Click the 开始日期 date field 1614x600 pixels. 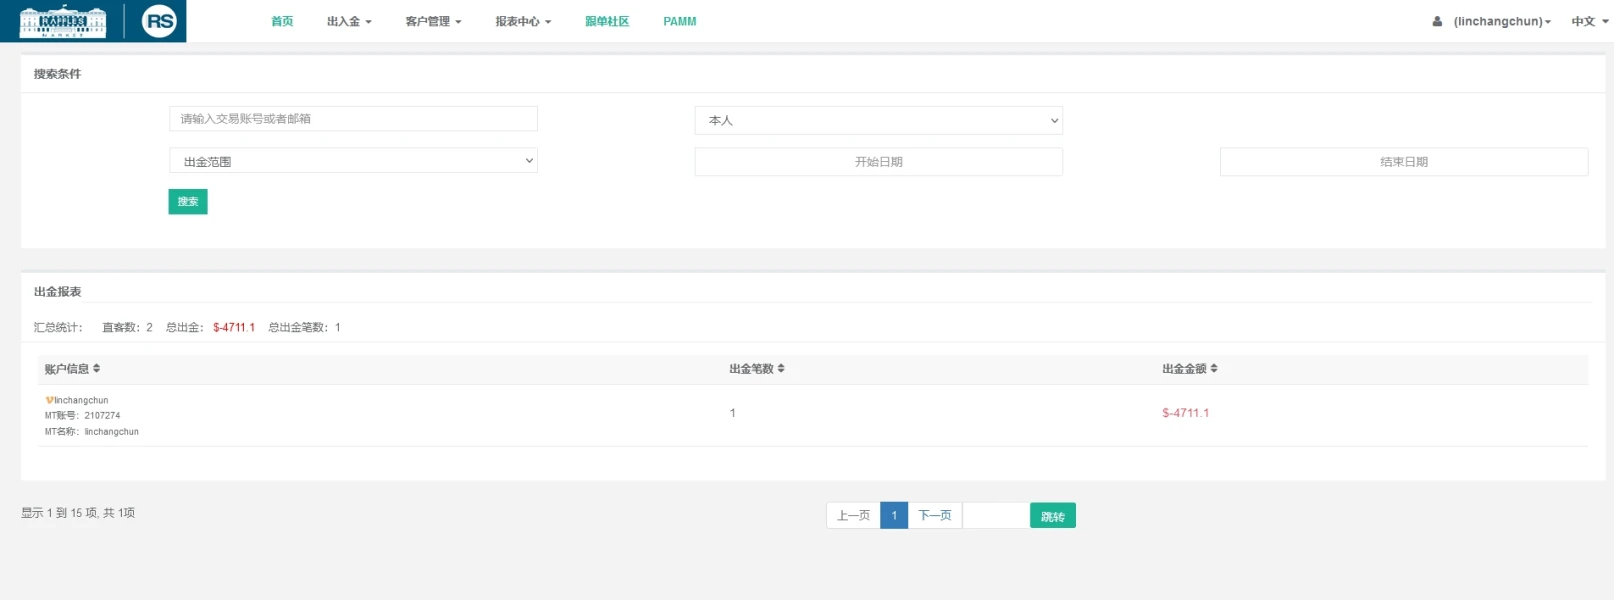pos(878,162)
